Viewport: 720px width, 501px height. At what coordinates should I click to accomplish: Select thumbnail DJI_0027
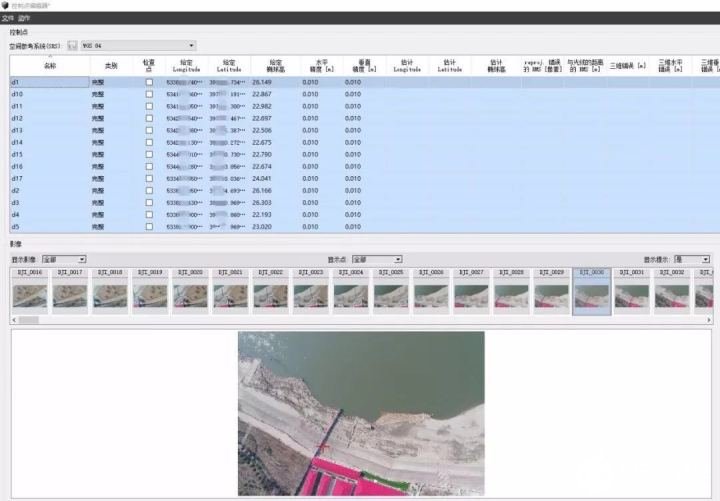click(471, 291)
